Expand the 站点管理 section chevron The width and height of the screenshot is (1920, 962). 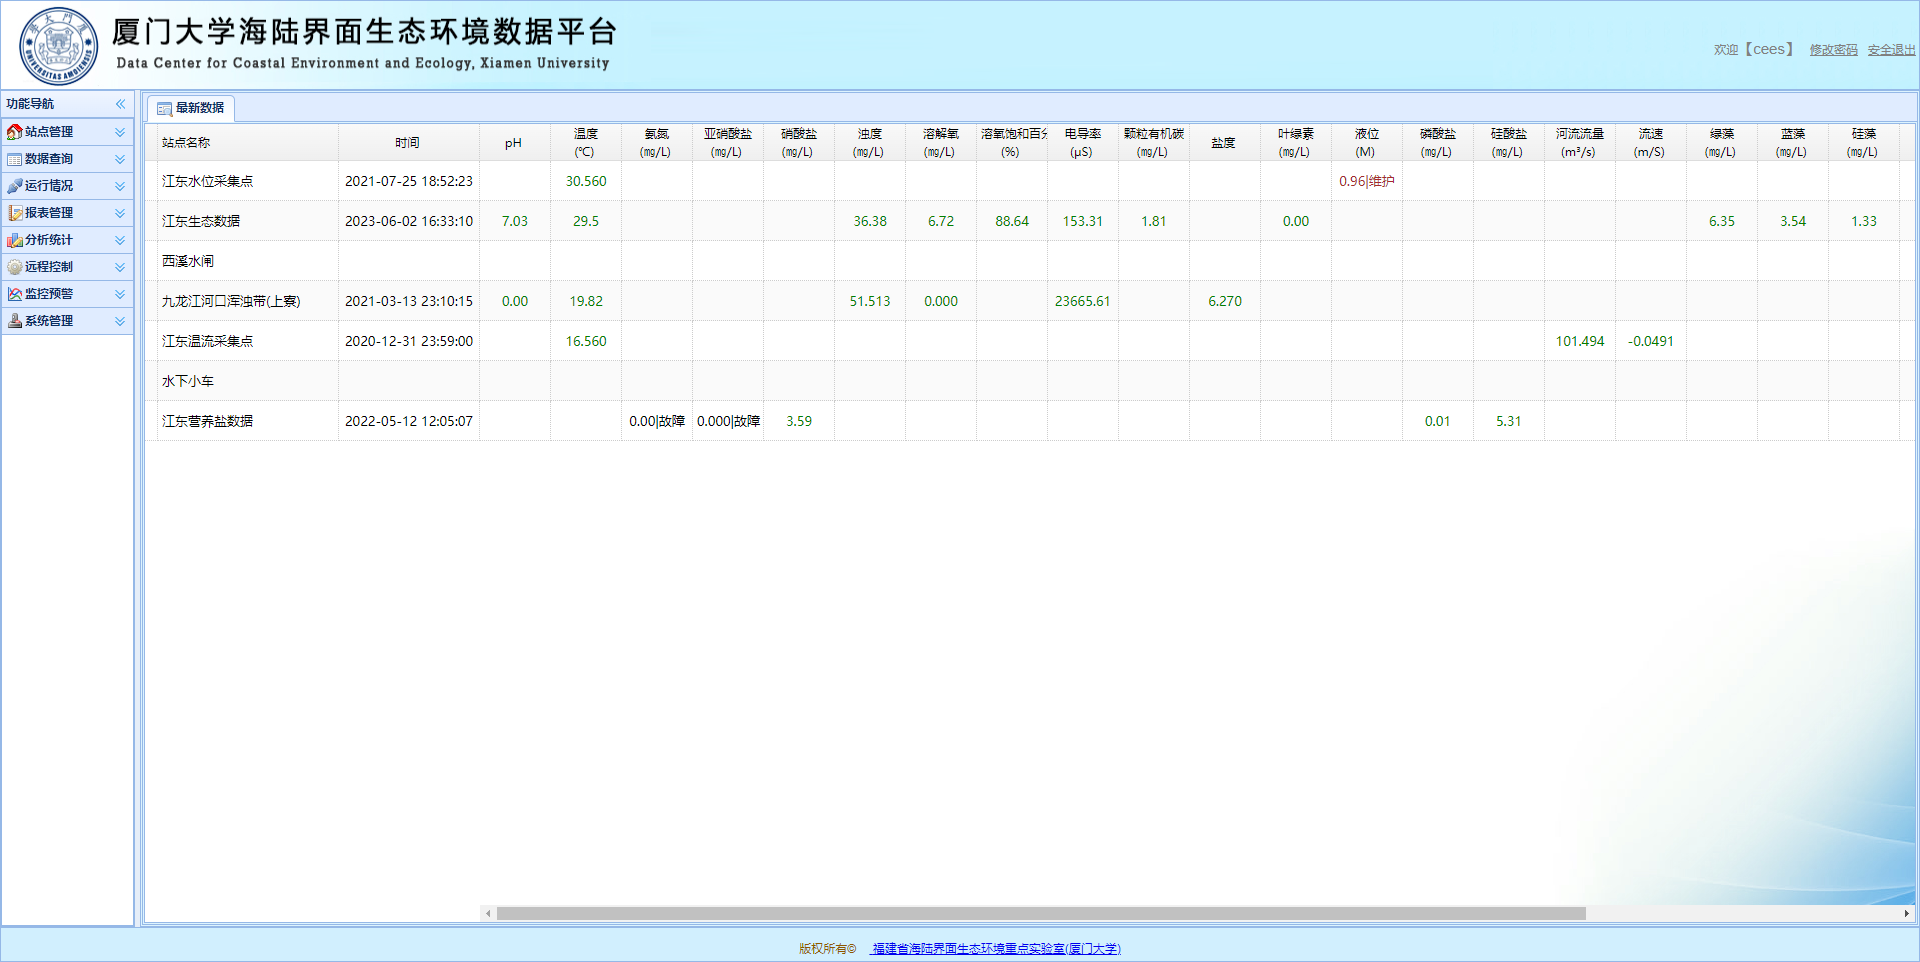pyautogui.click(x=120, y=132)
